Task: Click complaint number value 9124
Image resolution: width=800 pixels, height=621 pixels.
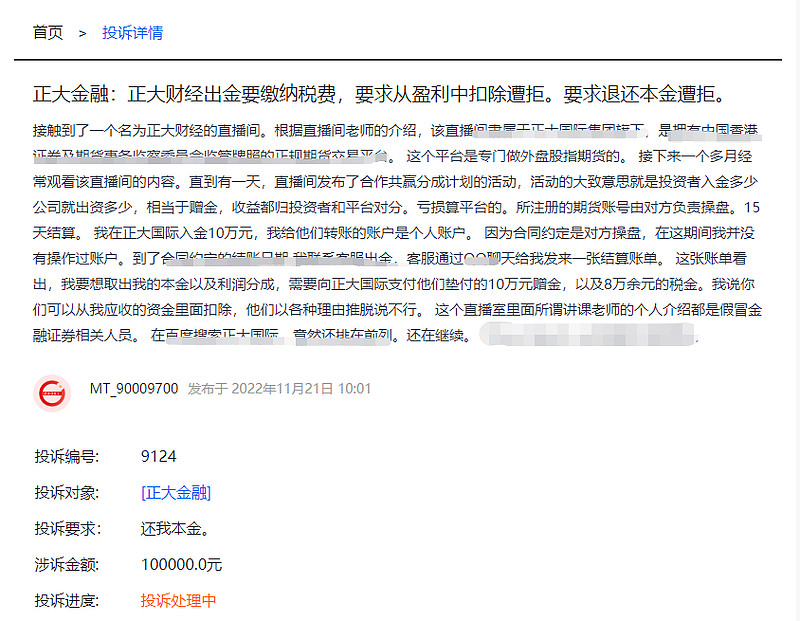Action: point(159,456)
